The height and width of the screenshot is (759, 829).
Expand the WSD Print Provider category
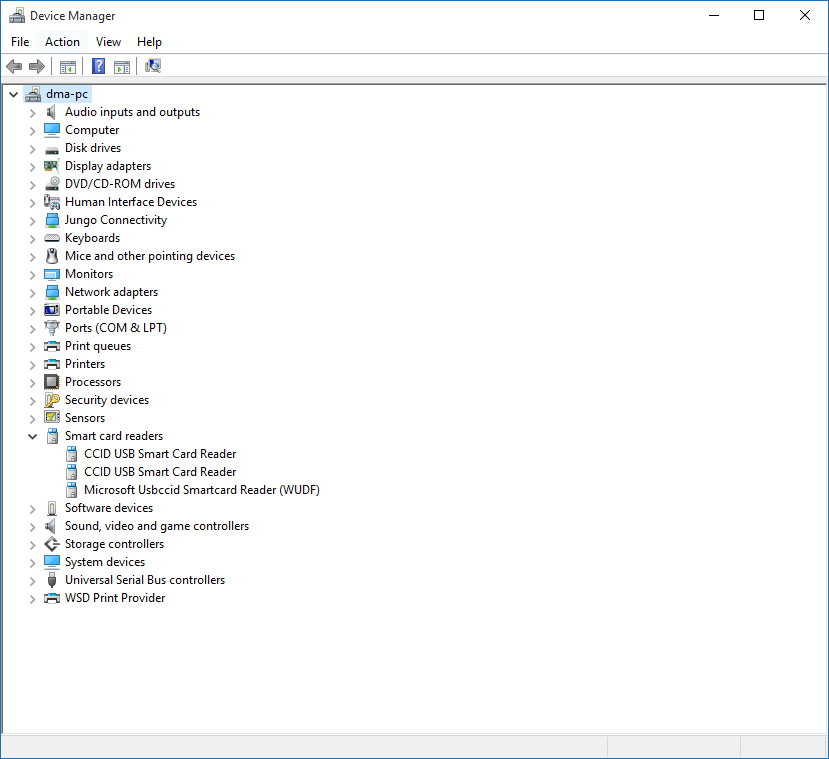click(x=33, y=598)
